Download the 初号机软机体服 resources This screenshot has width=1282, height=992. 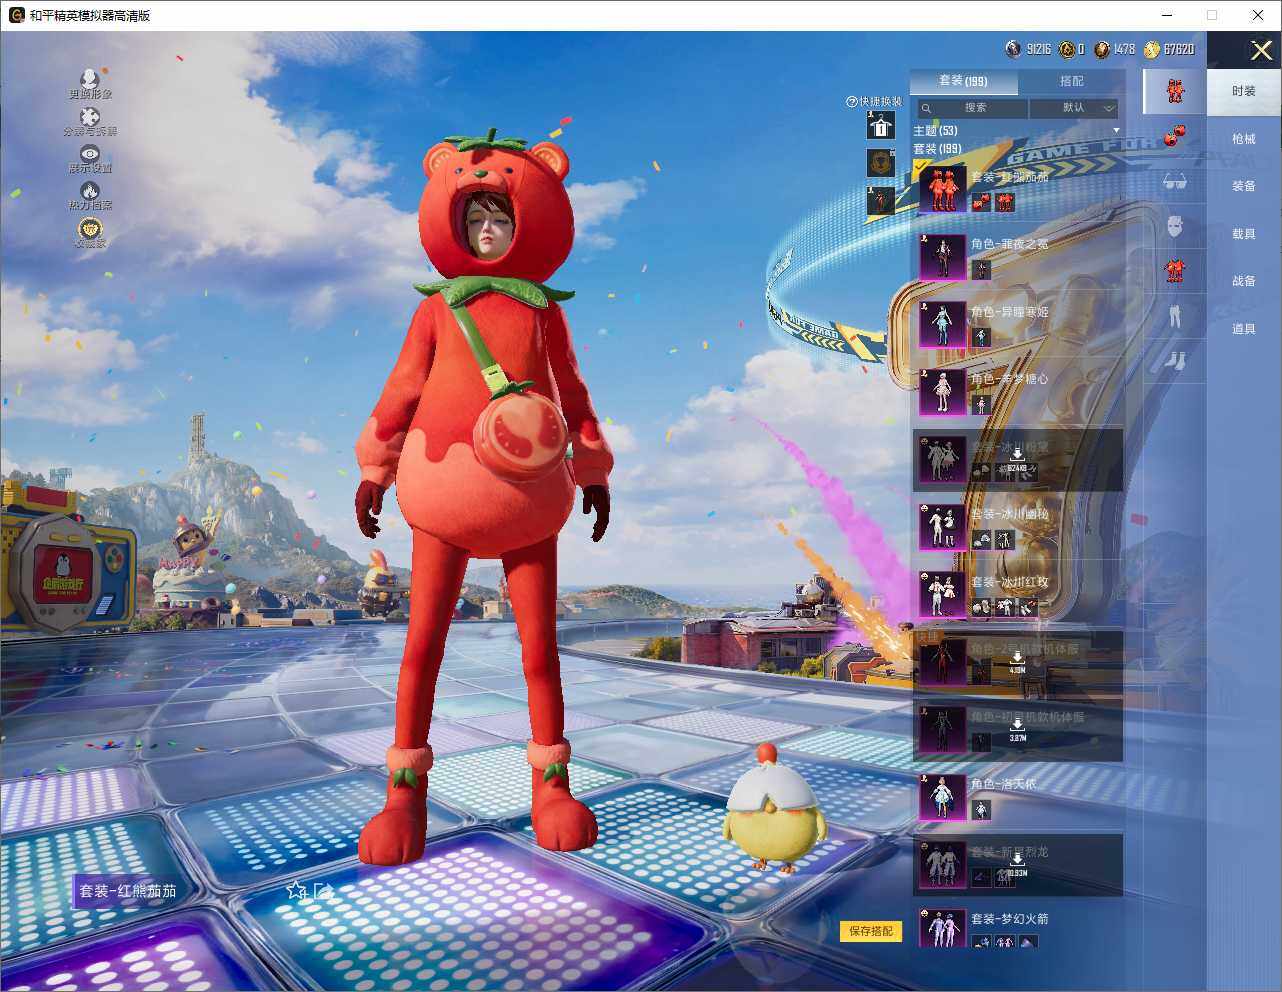pos(1017,726)
